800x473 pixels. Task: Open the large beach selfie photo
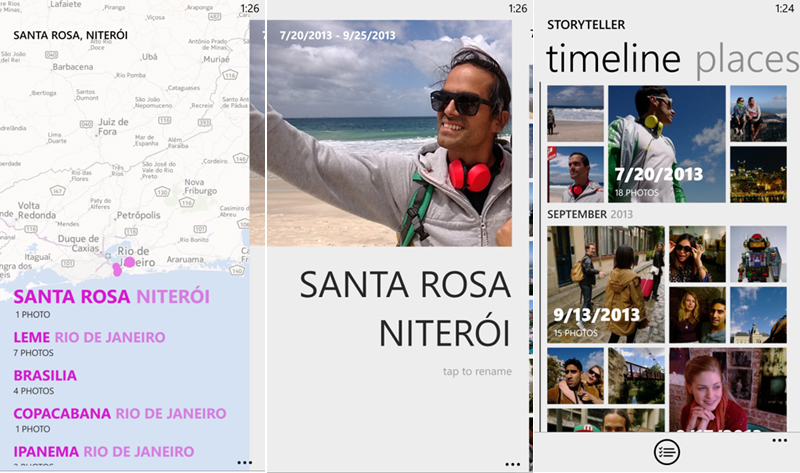click(389, 133)
